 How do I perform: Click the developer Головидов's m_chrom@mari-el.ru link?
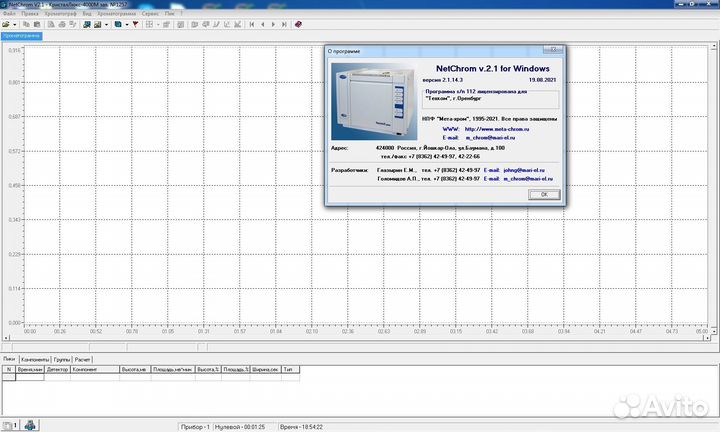(528, 179)
